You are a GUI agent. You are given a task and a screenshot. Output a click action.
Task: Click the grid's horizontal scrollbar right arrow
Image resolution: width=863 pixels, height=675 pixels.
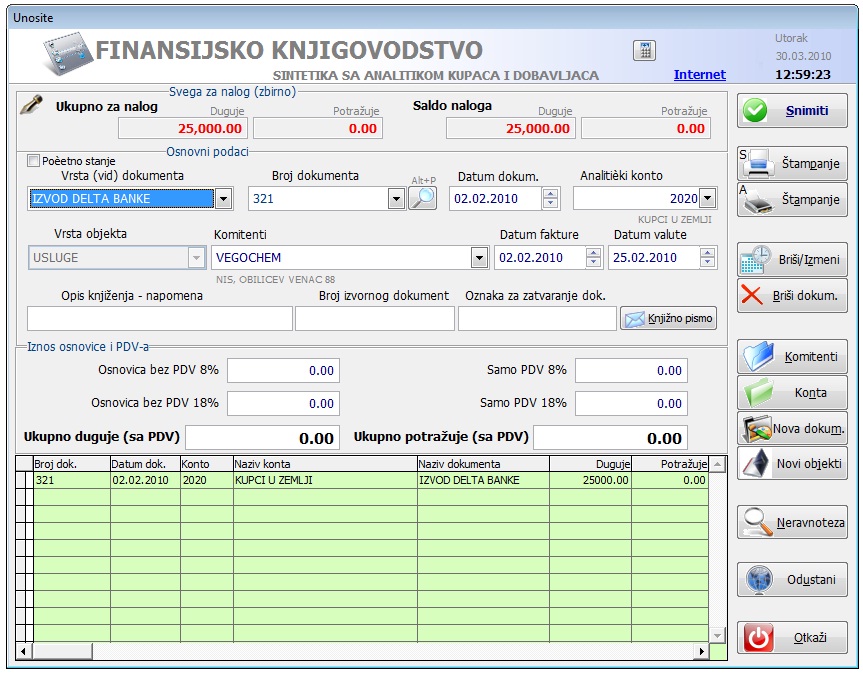pos(701,651)
